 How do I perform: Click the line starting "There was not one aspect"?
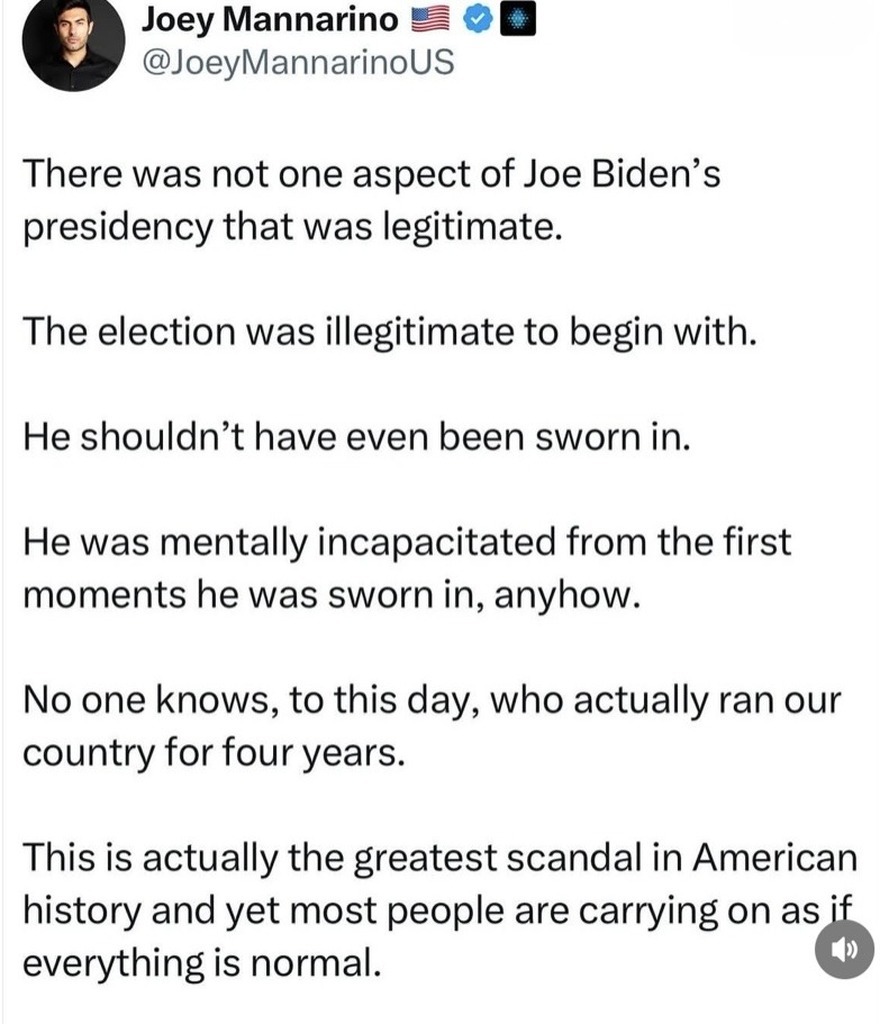point(370,176)
